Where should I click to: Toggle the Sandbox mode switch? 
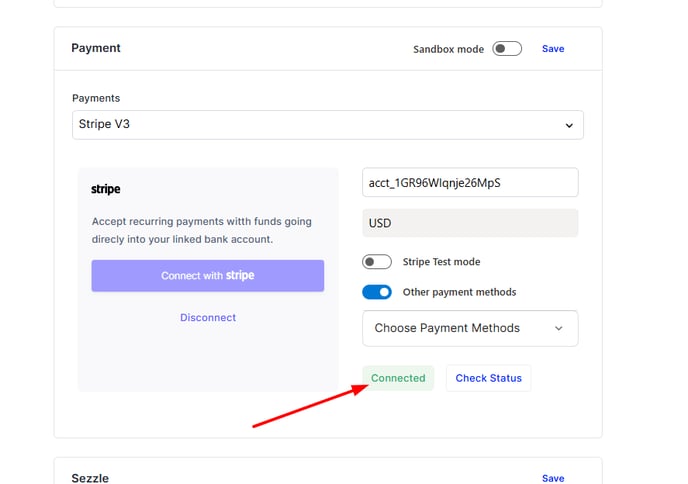point(507,49)
